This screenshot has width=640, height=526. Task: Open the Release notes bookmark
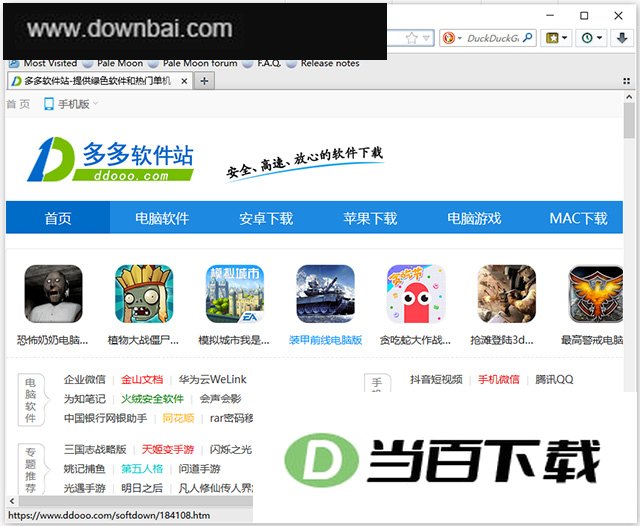click(x=323, y=63)
